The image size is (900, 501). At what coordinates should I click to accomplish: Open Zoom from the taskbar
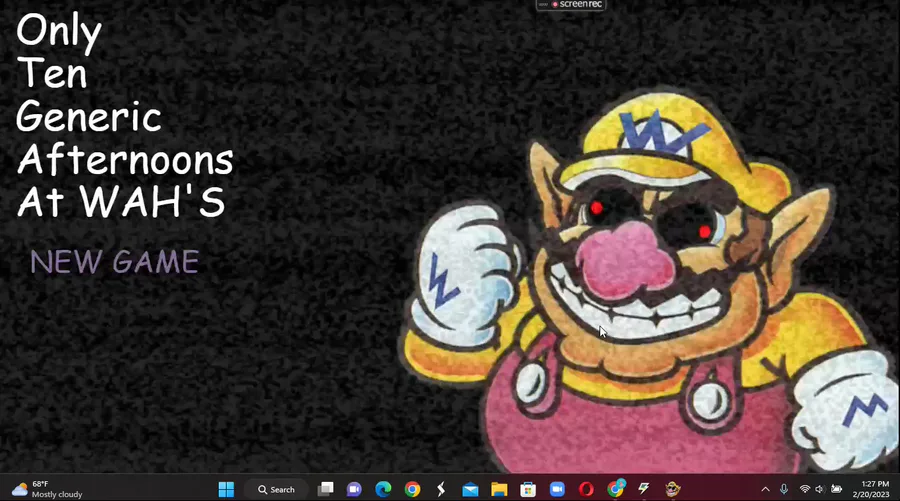tap(557, 490)
